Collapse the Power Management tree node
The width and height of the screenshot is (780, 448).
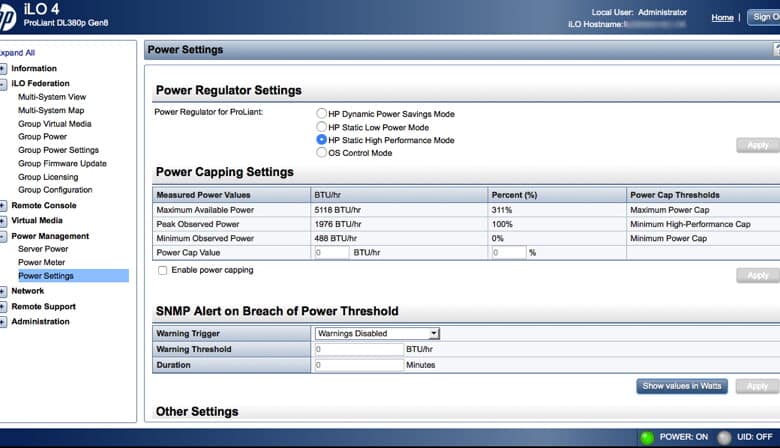[2, 237]
